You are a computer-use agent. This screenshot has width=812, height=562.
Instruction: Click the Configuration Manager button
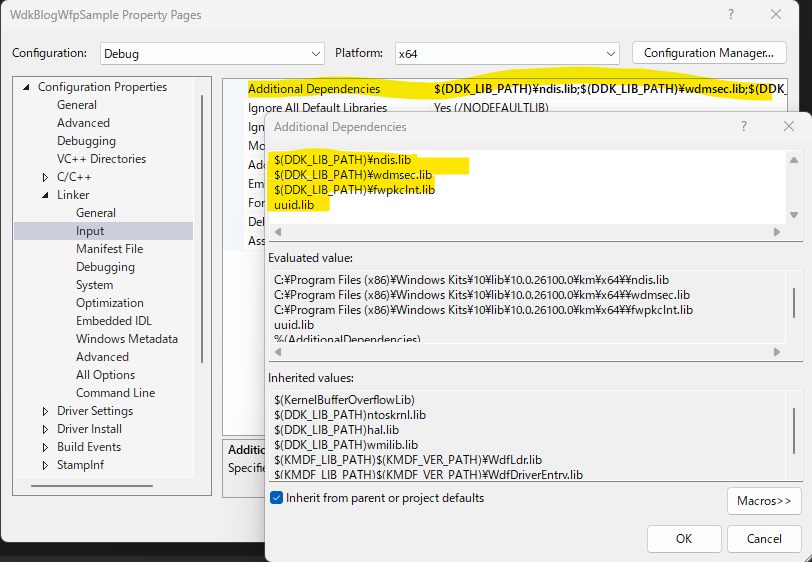click(x=708, y=53)
